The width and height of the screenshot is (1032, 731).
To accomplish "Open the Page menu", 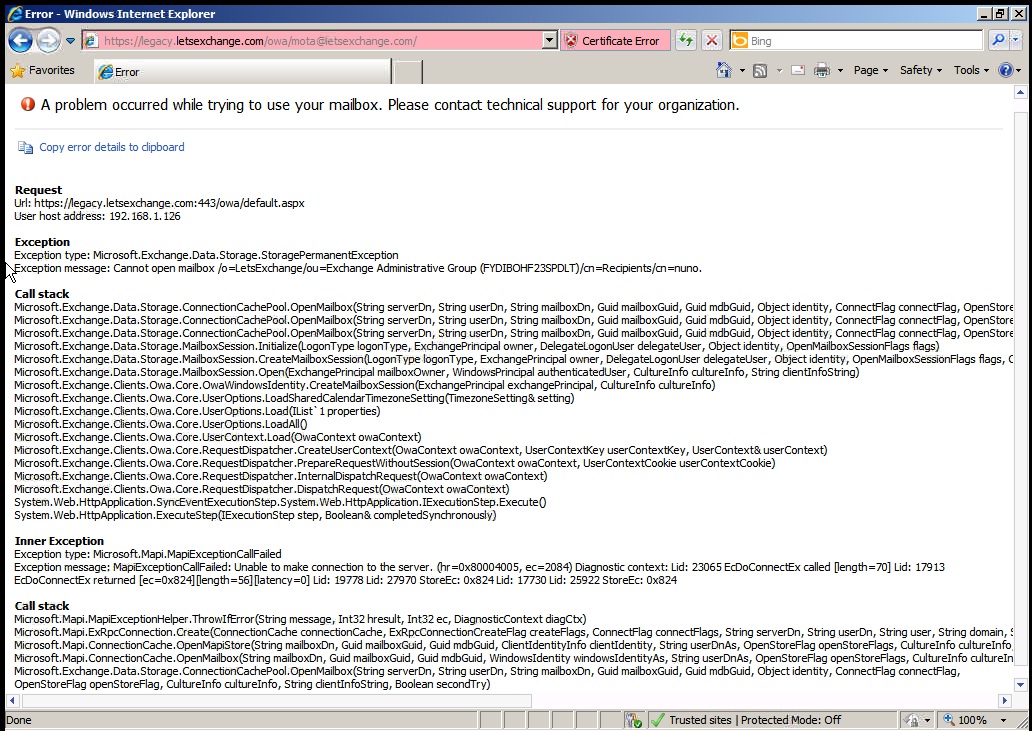I will [871, 70].
